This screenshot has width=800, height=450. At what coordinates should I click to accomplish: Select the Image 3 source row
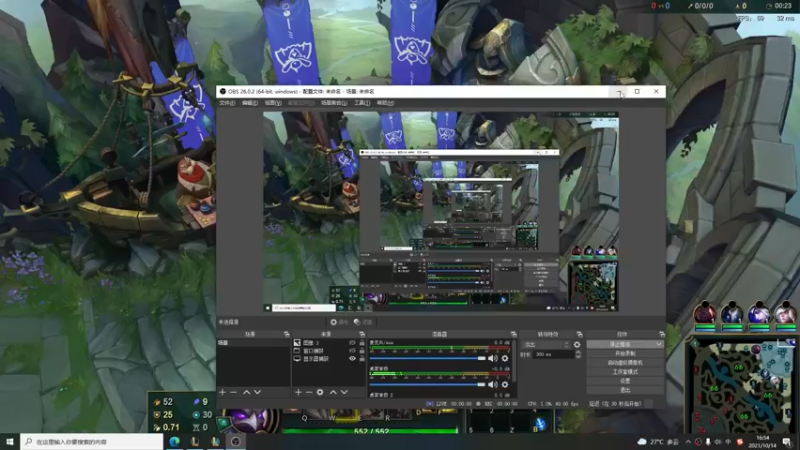coord(330,343)
